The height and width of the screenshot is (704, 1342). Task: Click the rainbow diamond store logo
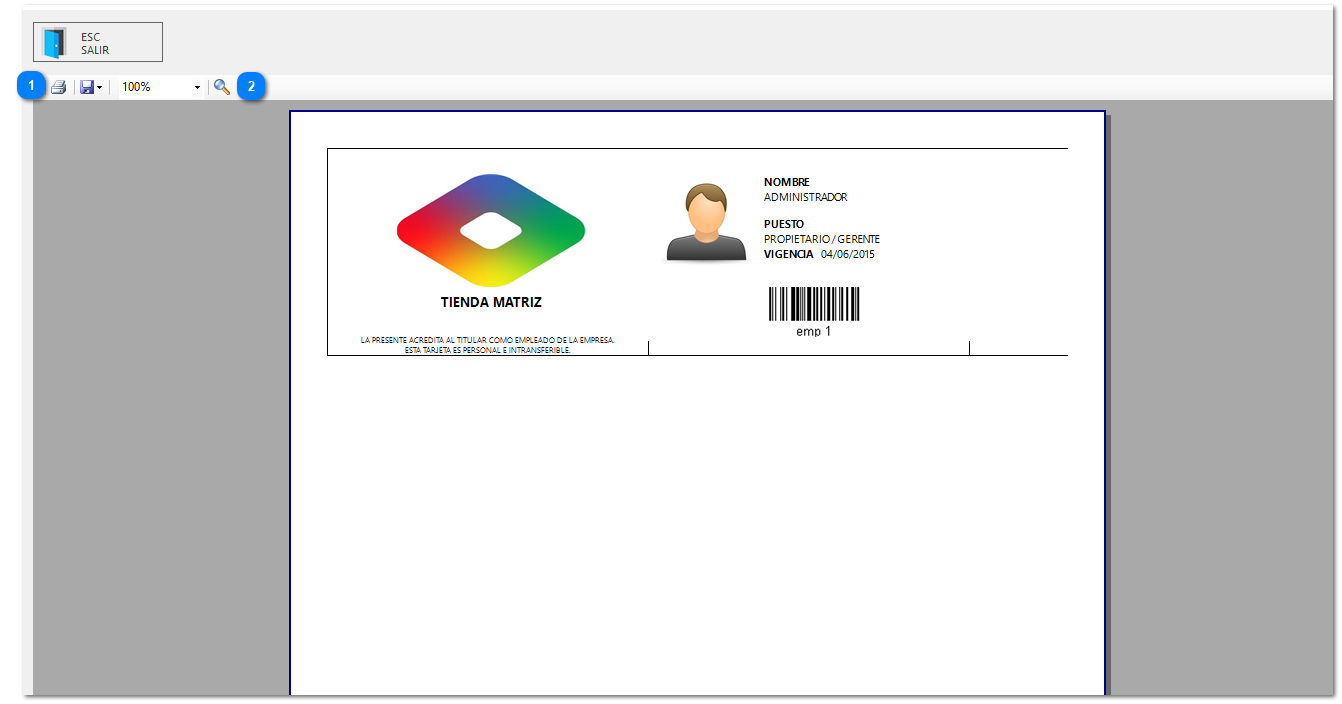pos(490,231)
